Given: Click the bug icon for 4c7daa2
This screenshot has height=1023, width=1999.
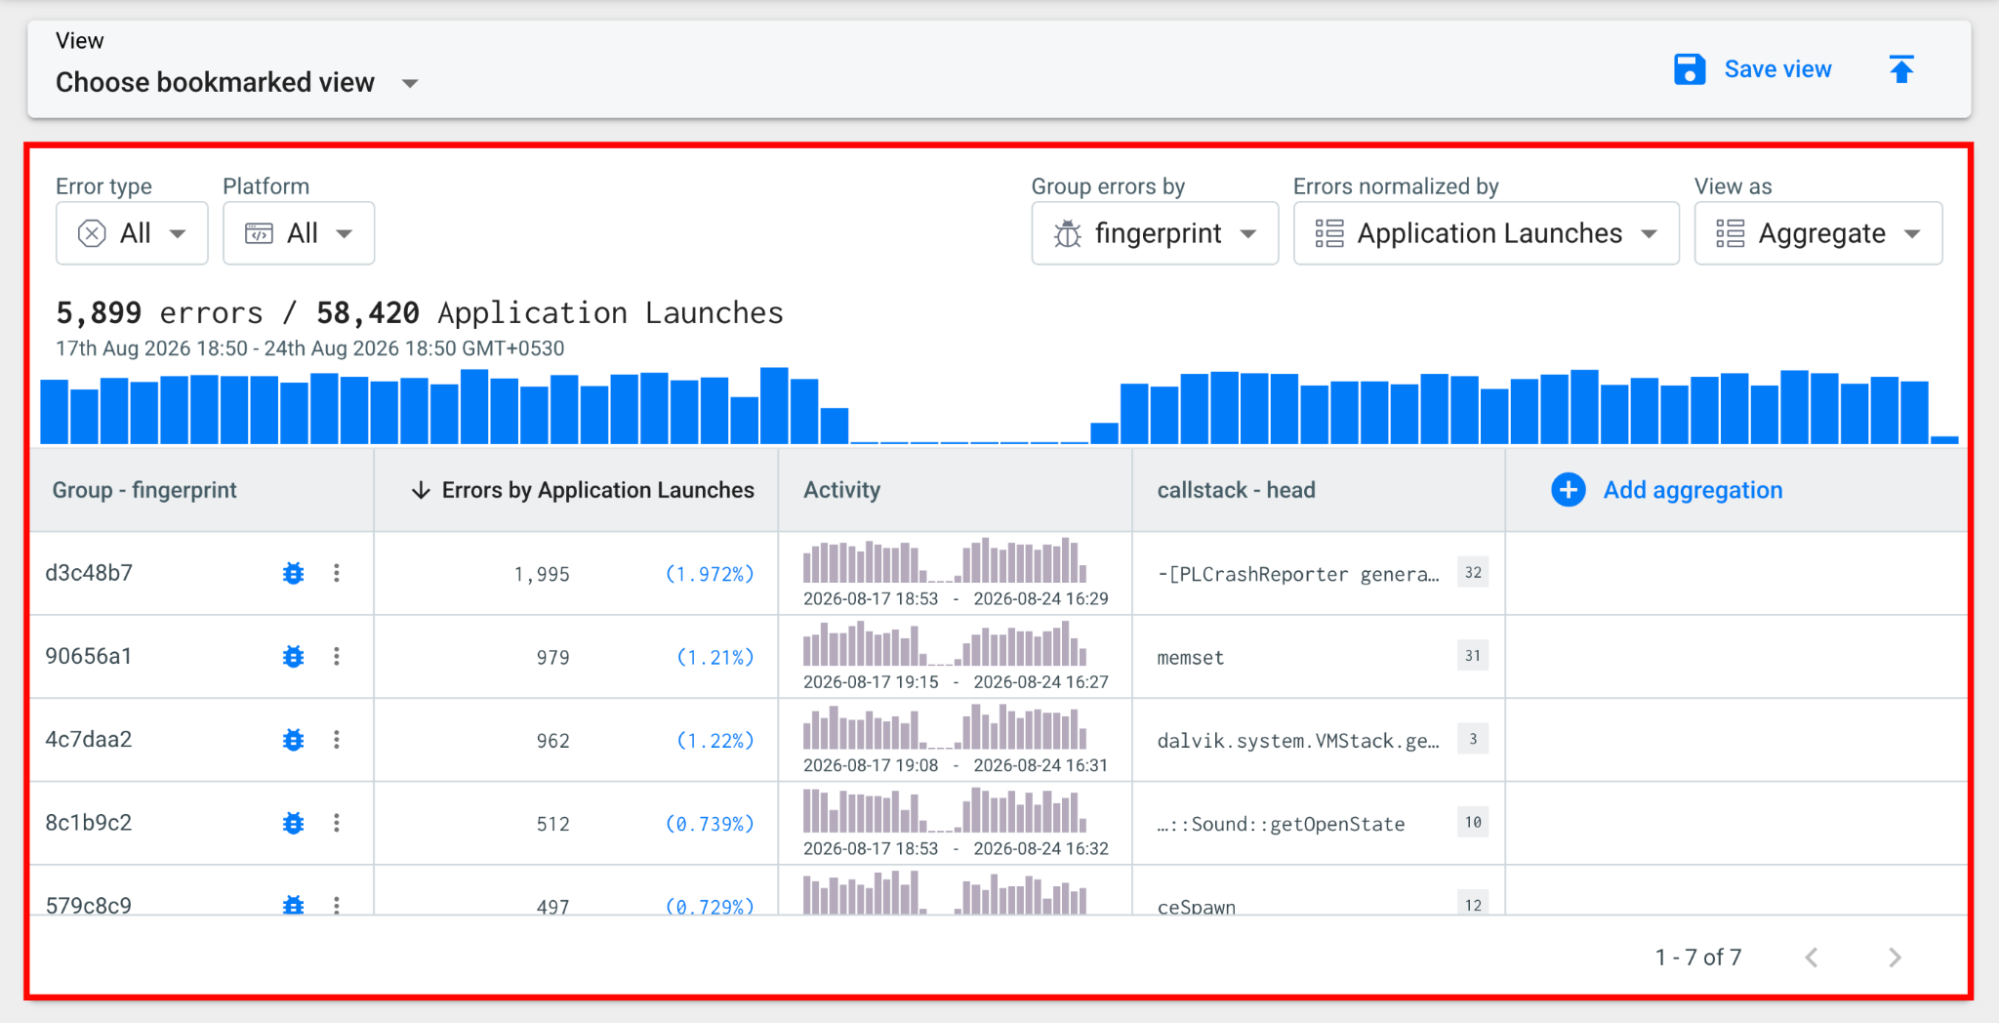Looking at the screenshot, I should click(293, 739).
